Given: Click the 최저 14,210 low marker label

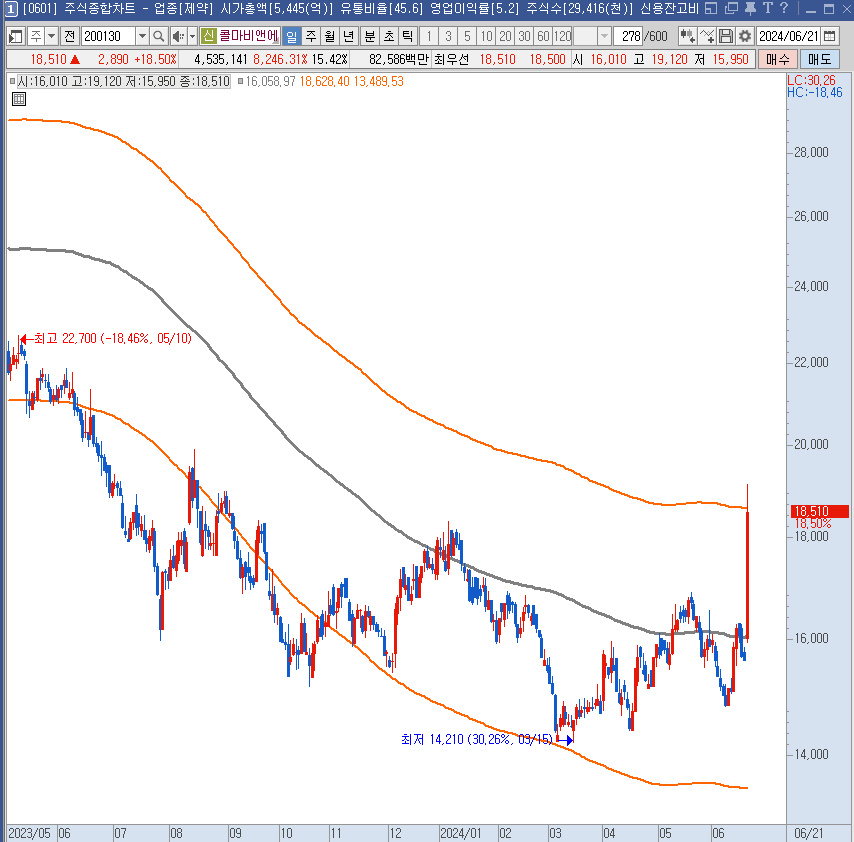Looking at the screenshot, I should coord(477,740).
